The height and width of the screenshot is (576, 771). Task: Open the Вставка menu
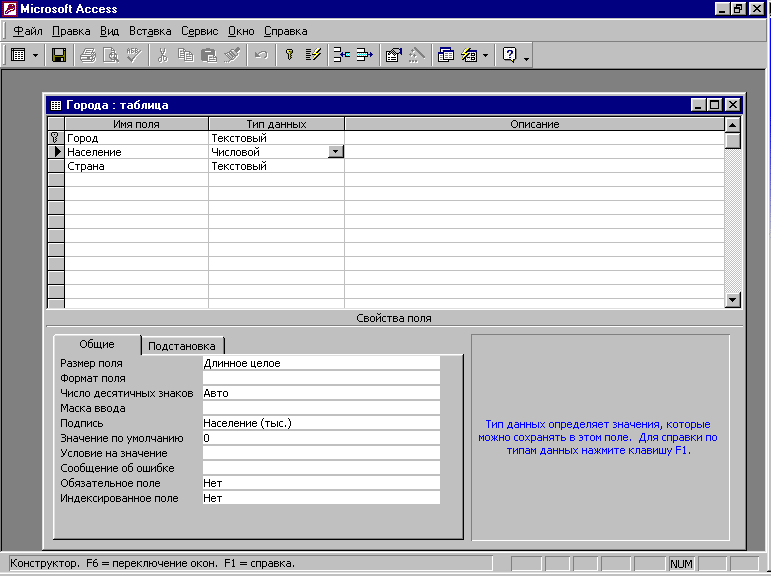pyautogui.click(x=150, y=31)
